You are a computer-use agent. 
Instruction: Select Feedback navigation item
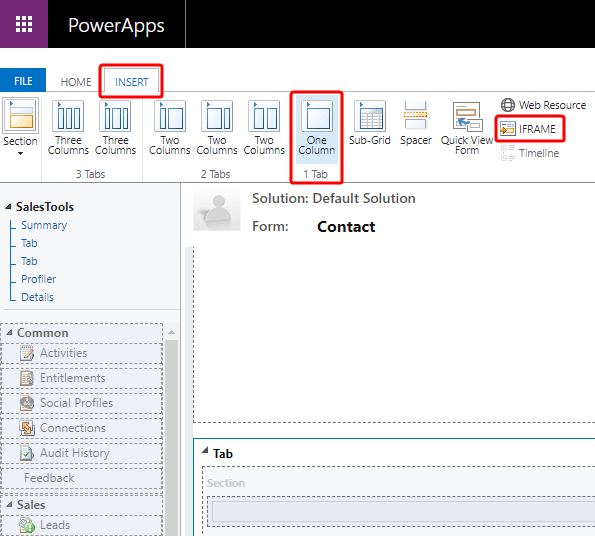point(82,478)
